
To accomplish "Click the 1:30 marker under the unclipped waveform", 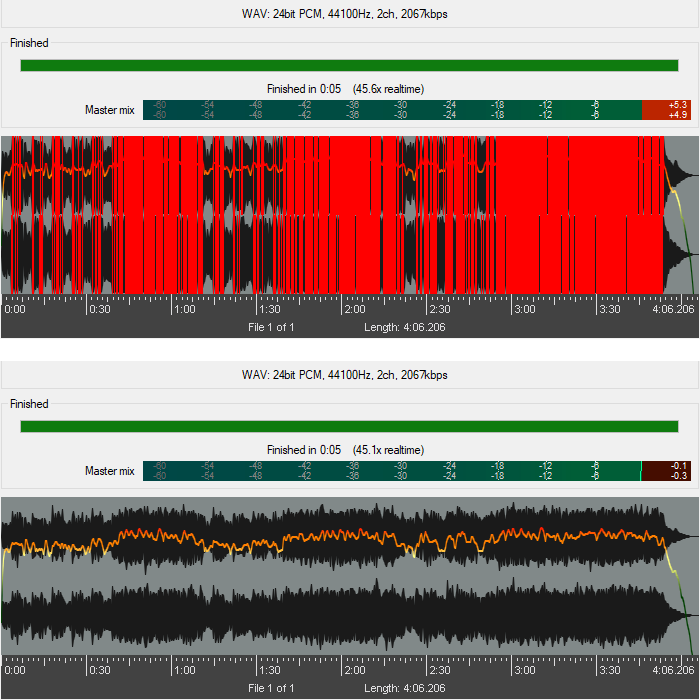I will [x=270, y=670].
